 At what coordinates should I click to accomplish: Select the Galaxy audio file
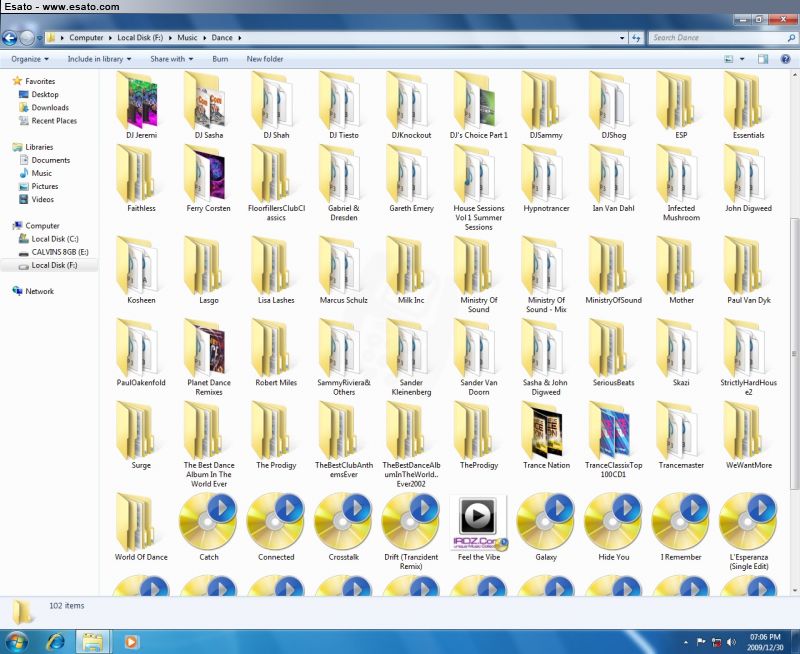[546, 527]
